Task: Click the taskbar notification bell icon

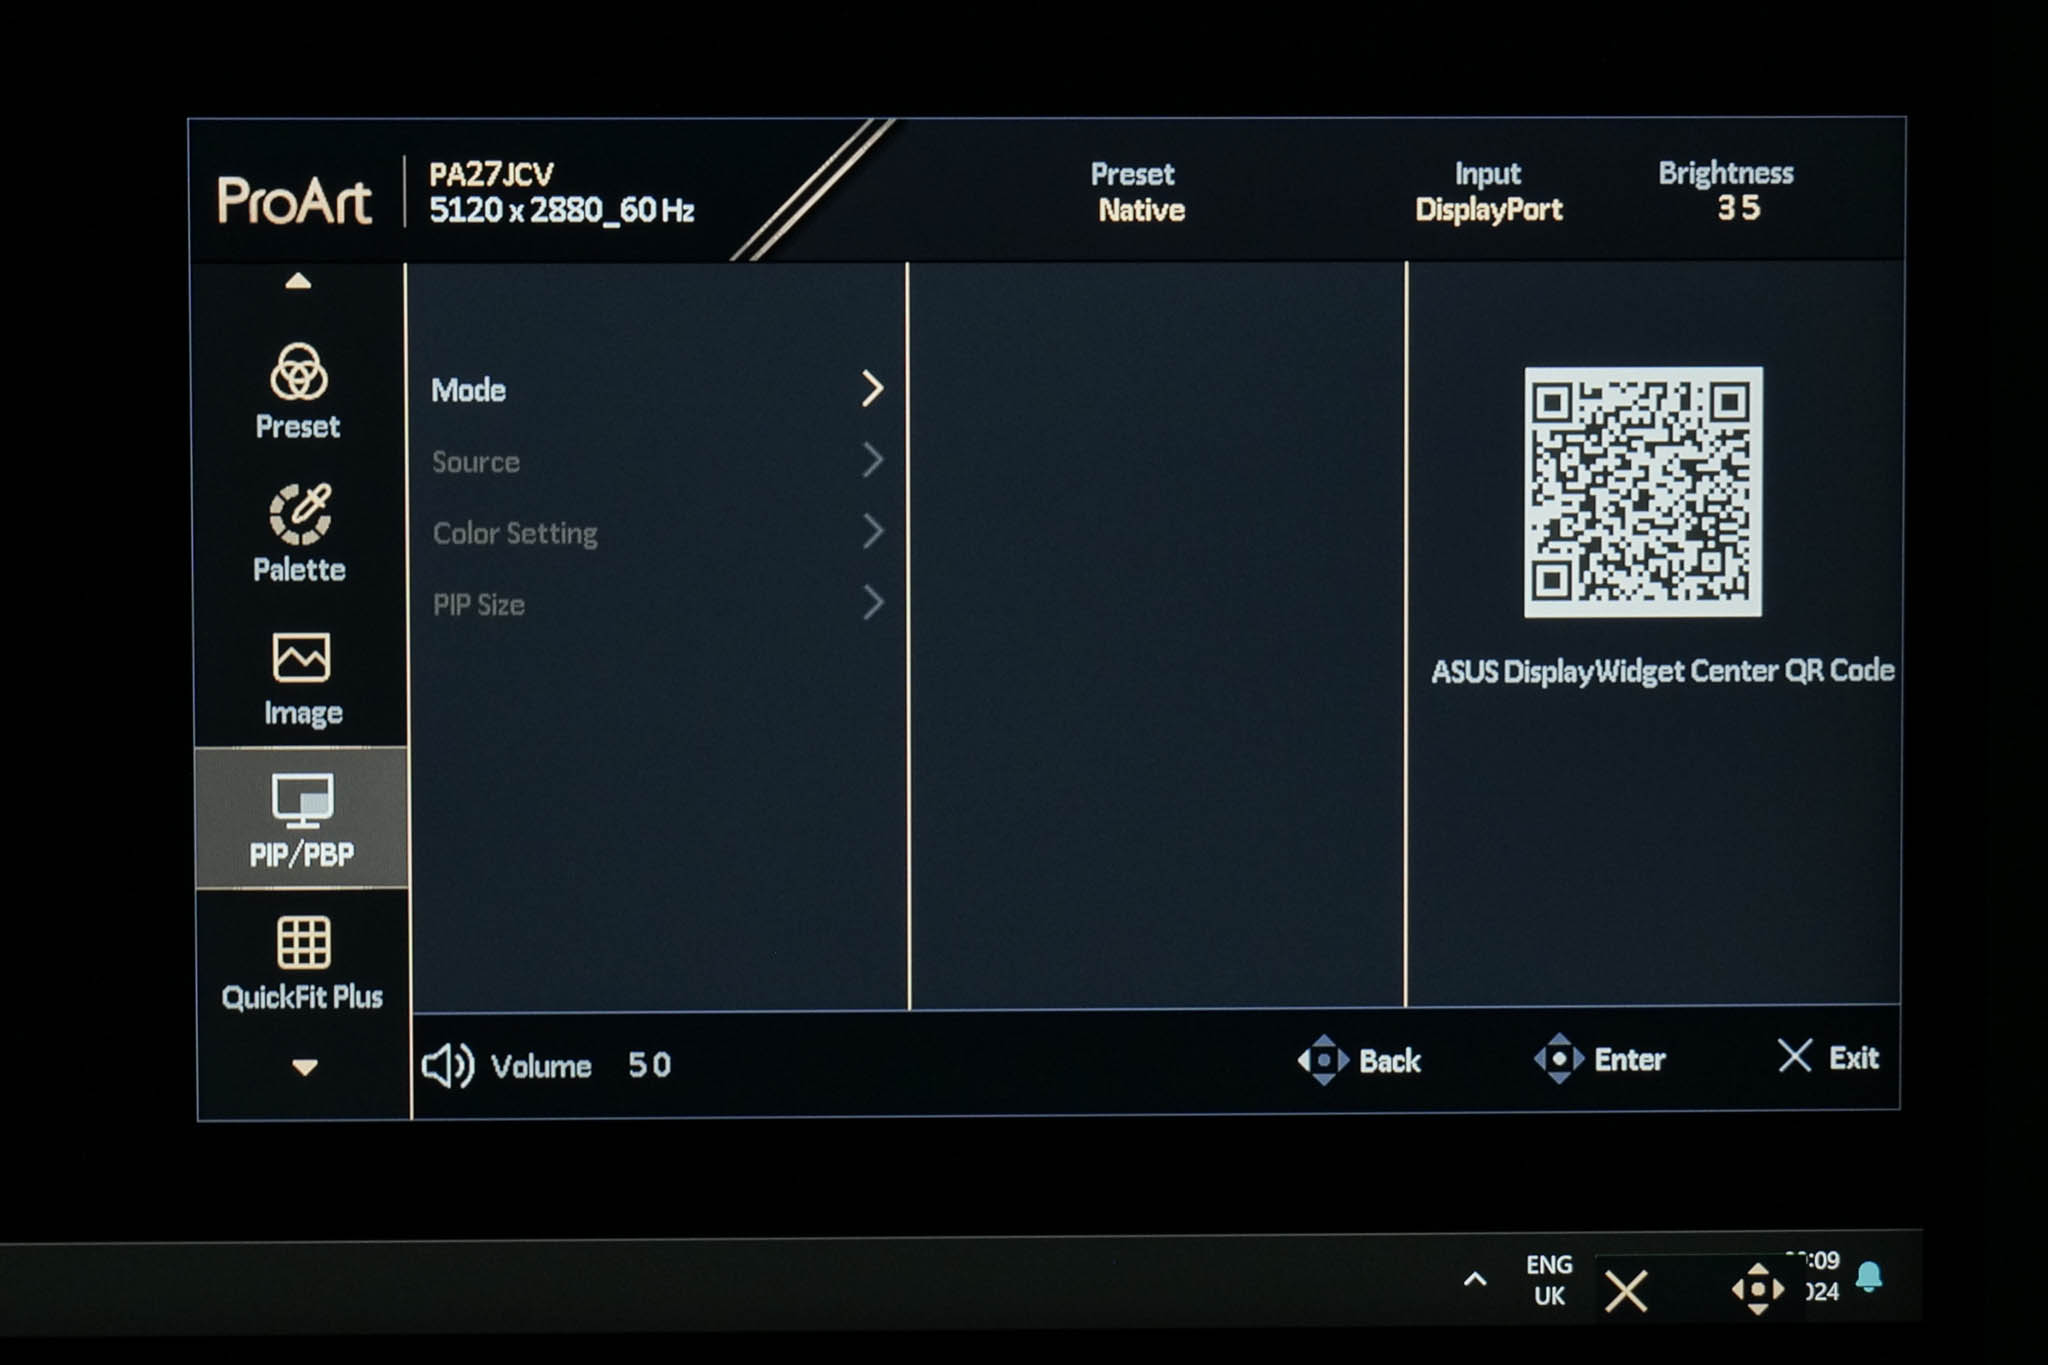Action: click(x=1868, y=1277)
